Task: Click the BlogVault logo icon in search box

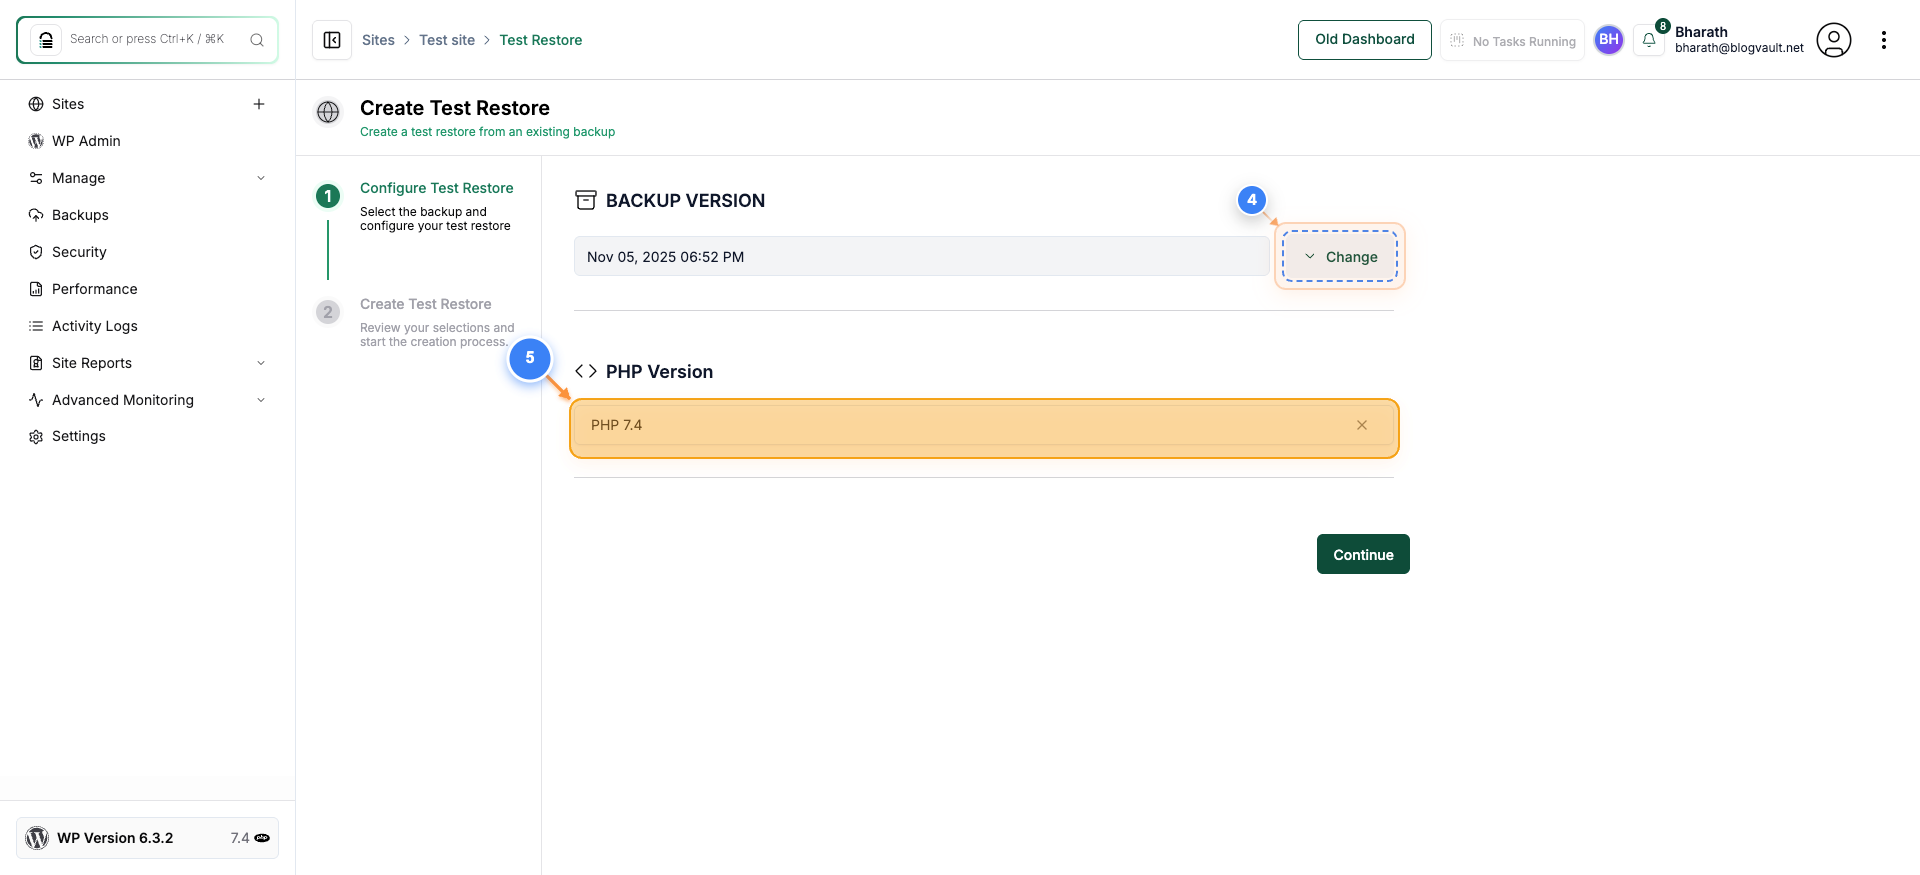Action: coord(46,40)
